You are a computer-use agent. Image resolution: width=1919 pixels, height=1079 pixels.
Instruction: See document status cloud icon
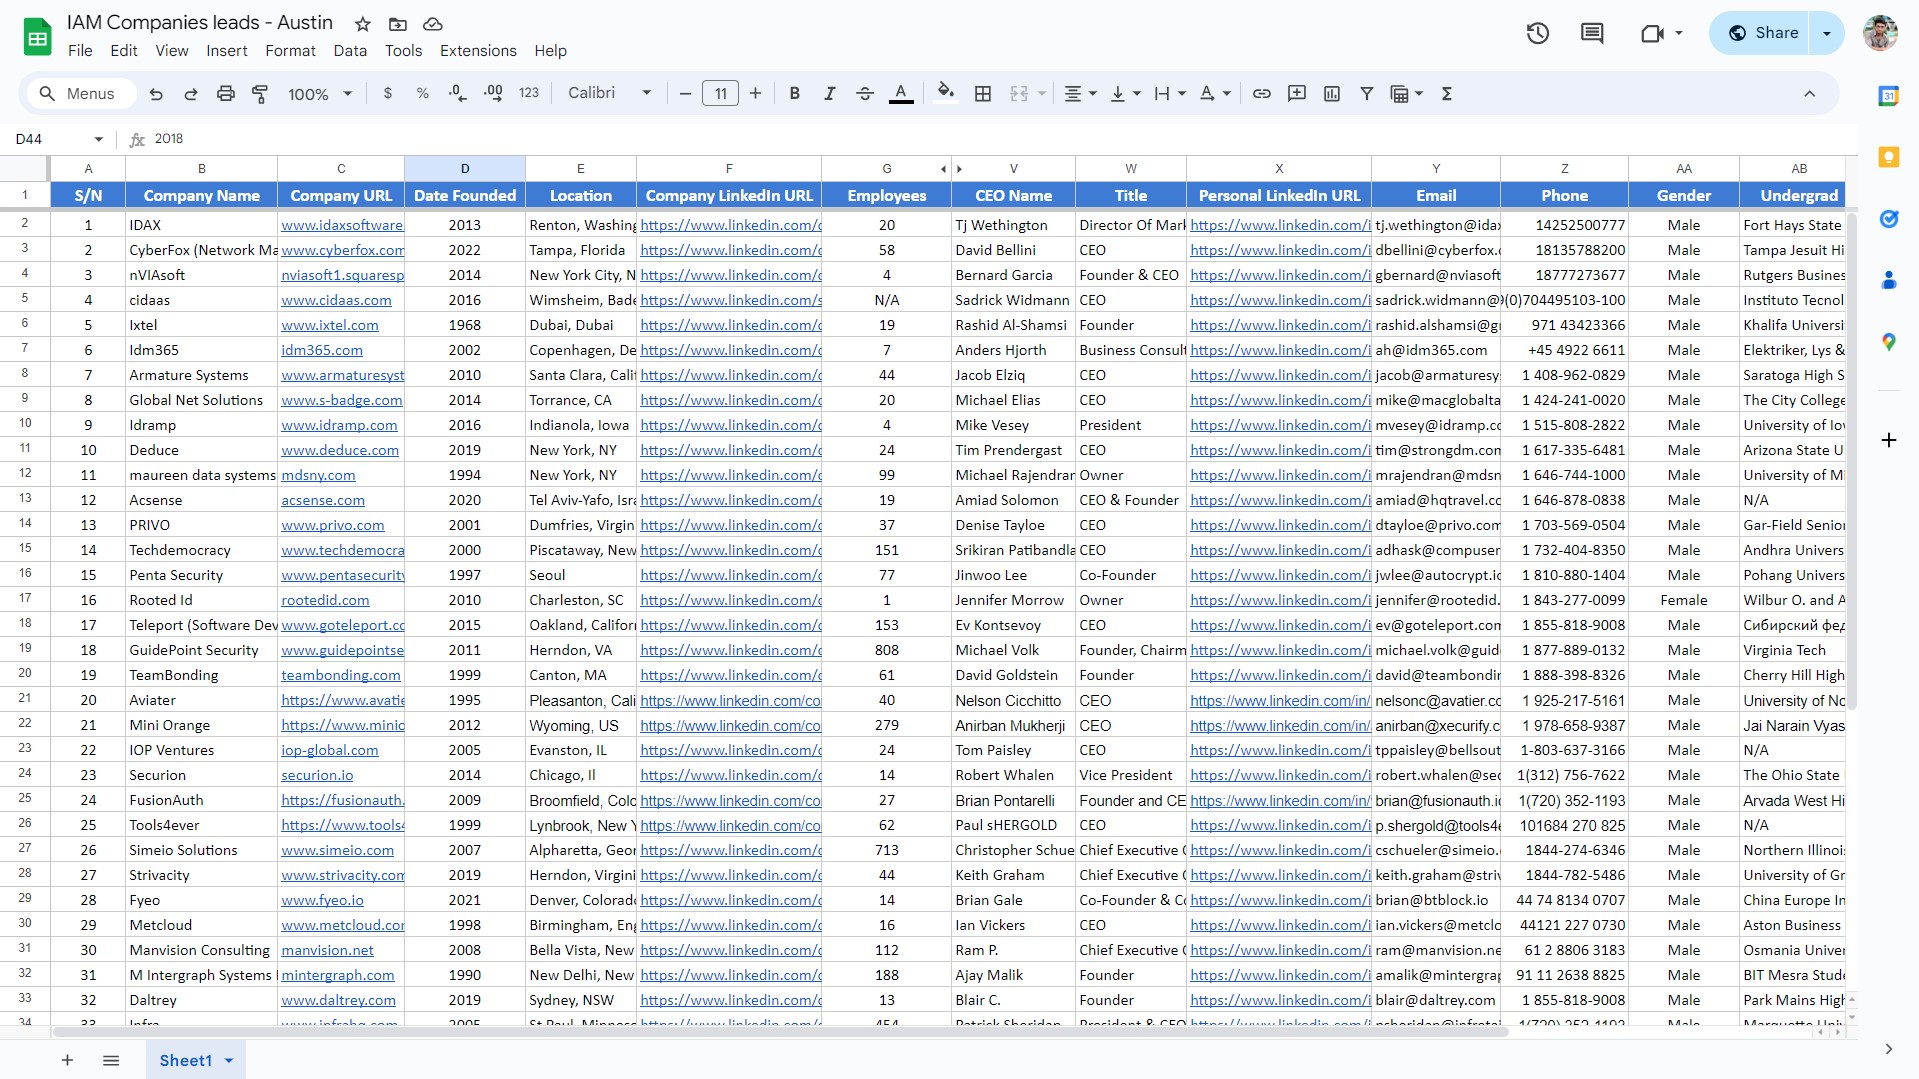433,24
